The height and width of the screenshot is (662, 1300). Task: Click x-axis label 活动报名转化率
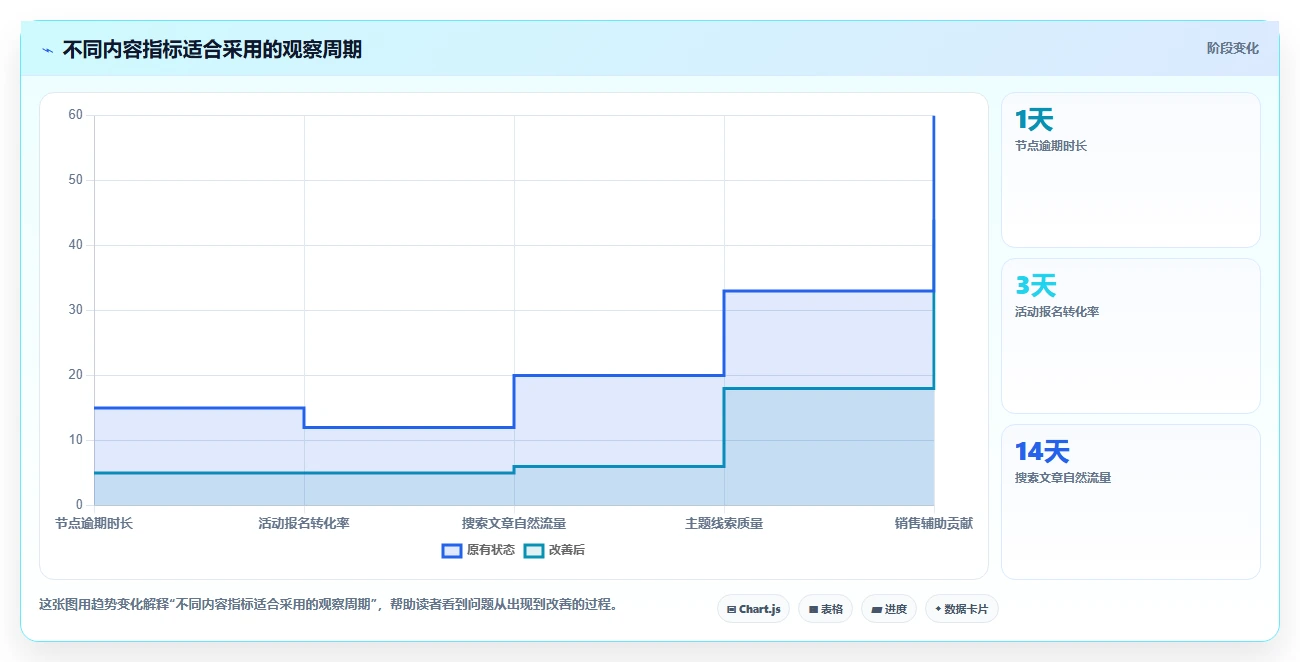pos(304,523)
